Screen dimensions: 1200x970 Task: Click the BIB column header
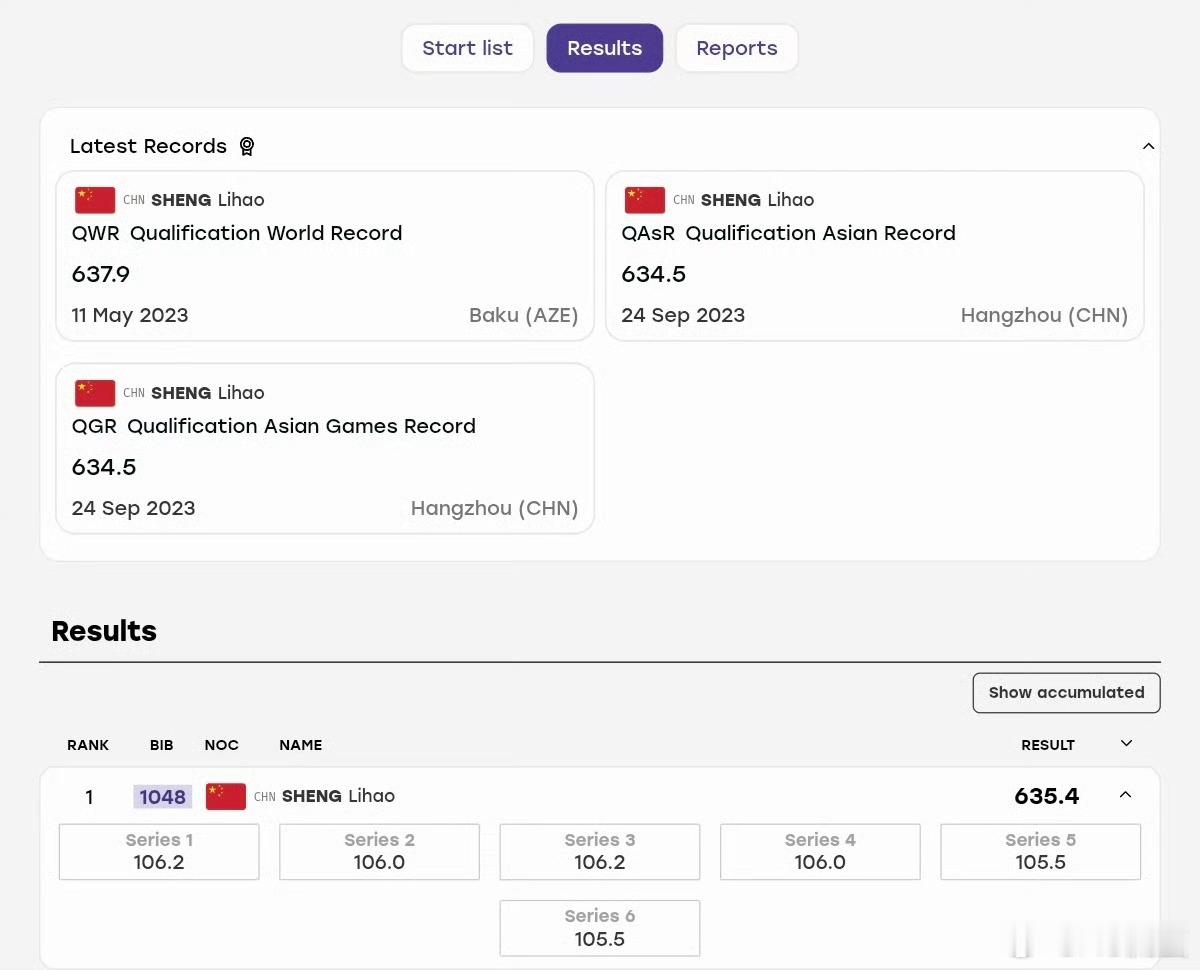pos(162,745)
